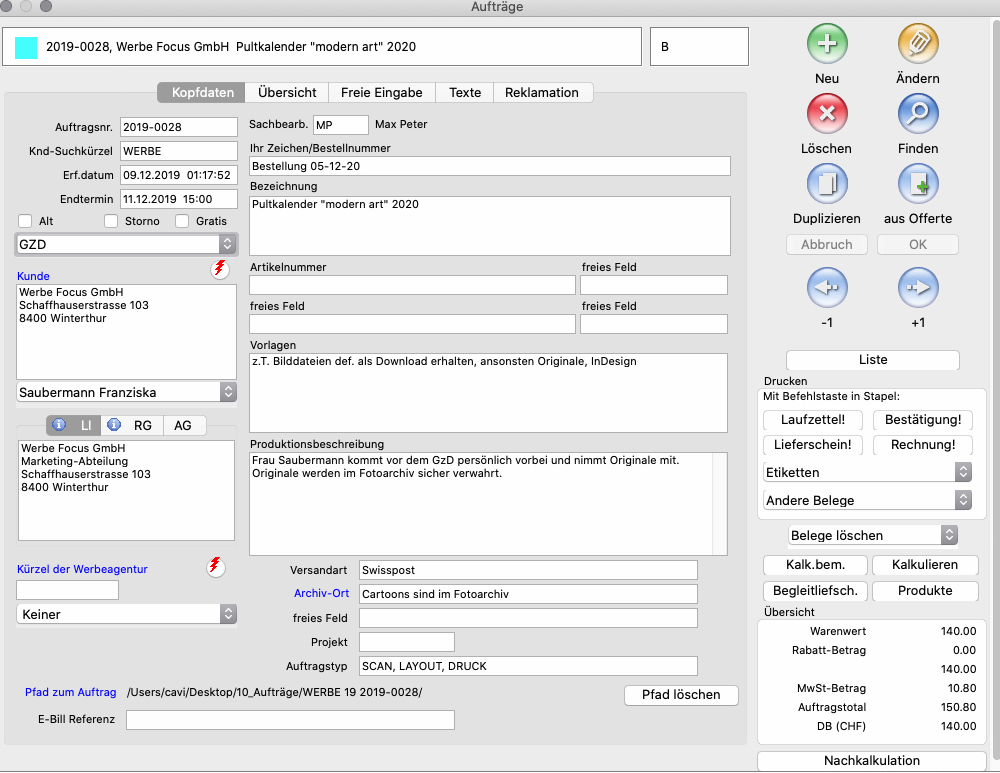This screenshot has width=1000, height=773.
Task: Open the Reklamation tab
Action: (542, 92)
